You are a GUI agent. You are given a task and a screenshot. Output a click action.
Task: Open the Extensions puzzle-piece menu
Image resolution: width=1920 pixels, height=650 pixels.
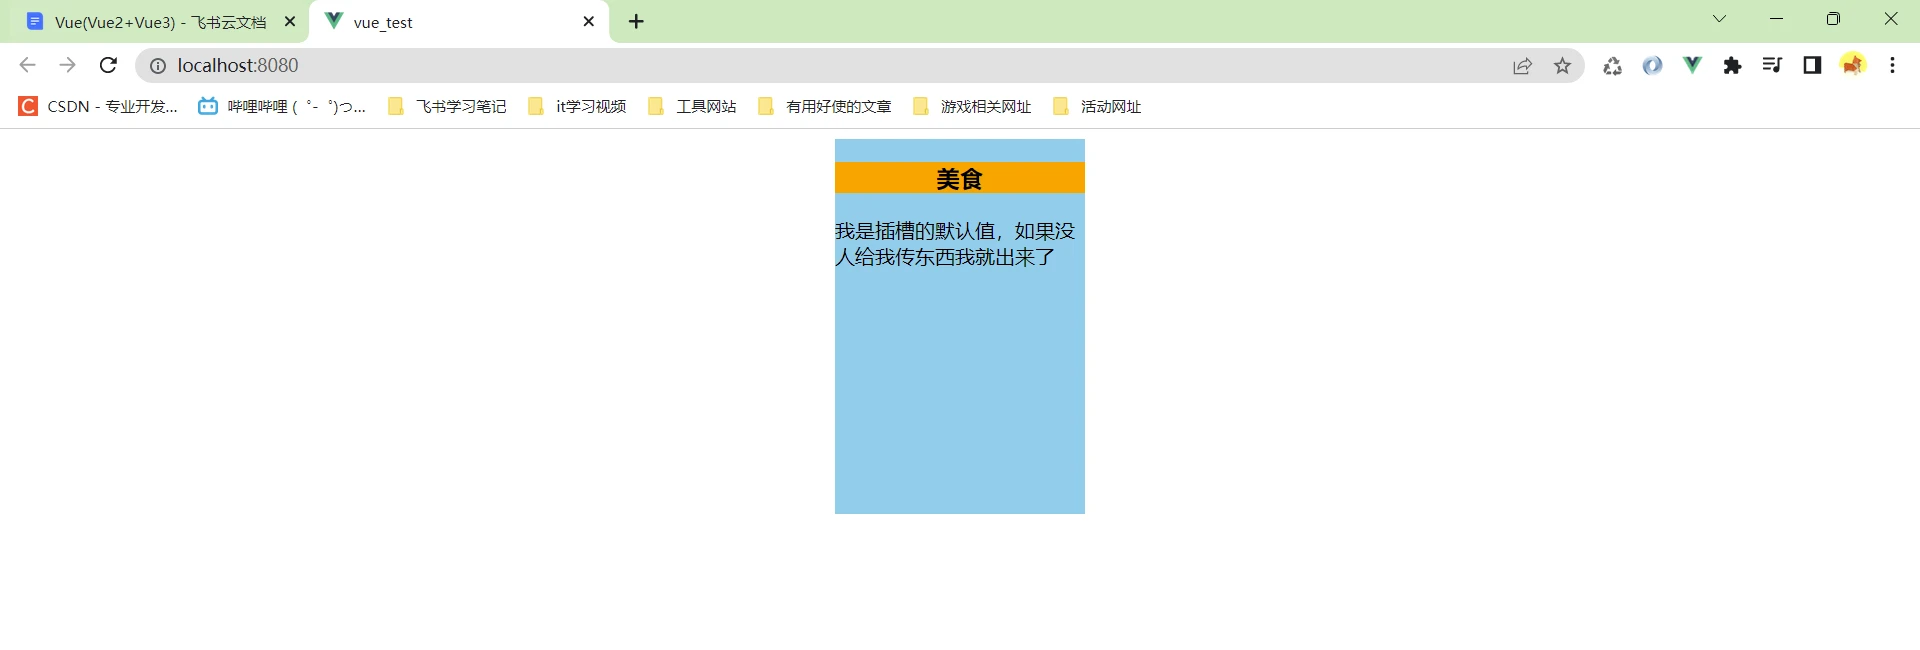point(1732,66)
